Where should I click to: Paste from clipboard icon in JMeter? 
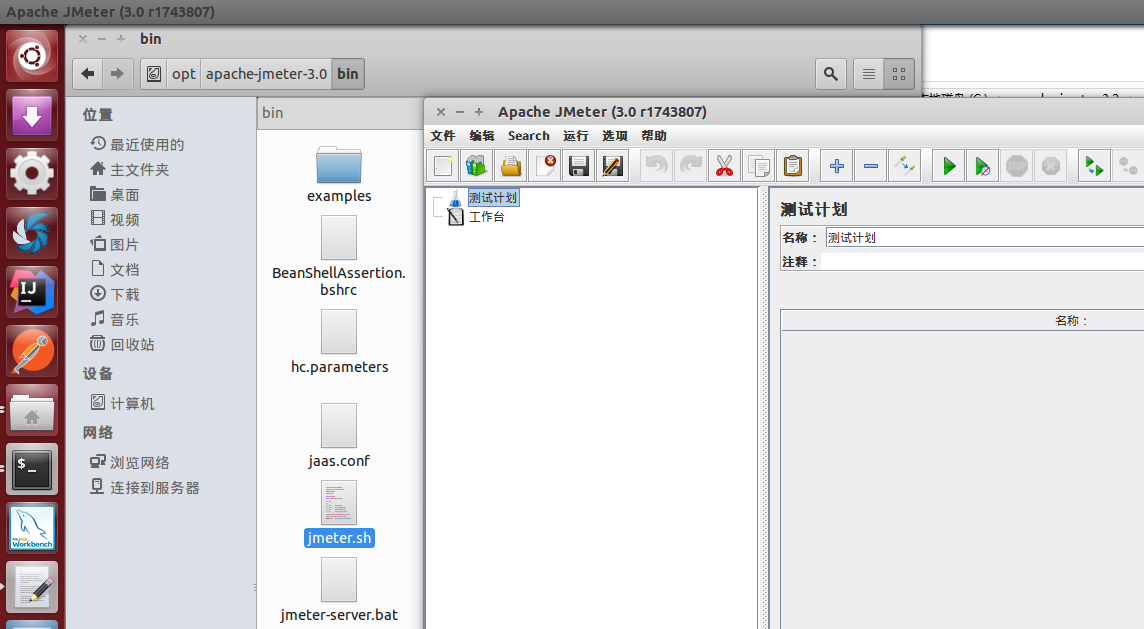click(x=792, y=166)
